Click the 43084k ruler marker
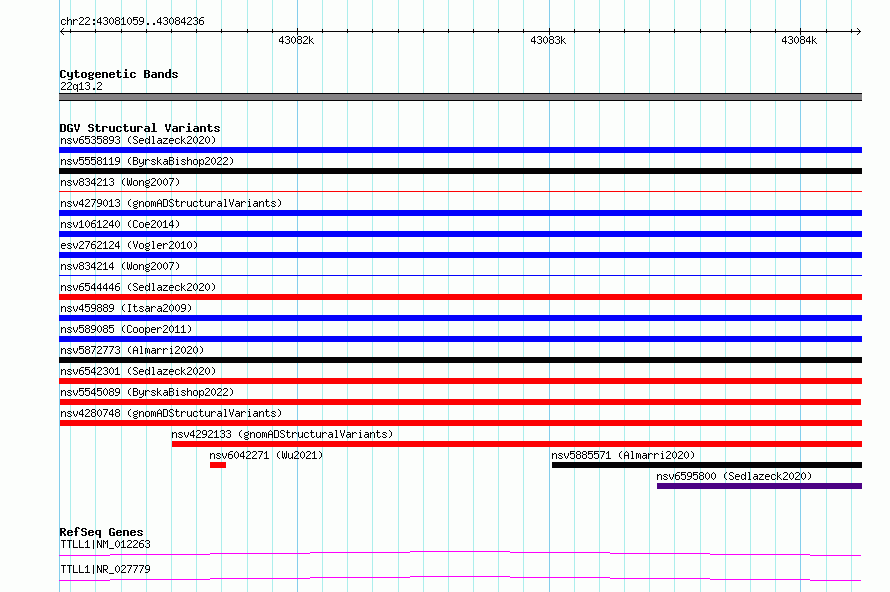 click(x=799, y=40)
